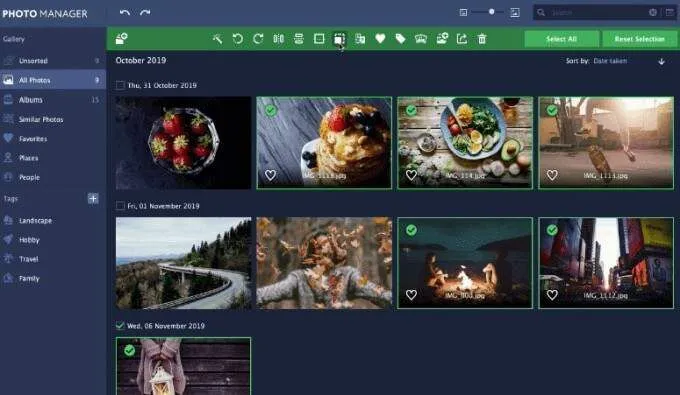Image resolution: width=680 pixels, height=395 pixels.
Task: Open Unsorted gallery section
Action: [x=53, y=61]
